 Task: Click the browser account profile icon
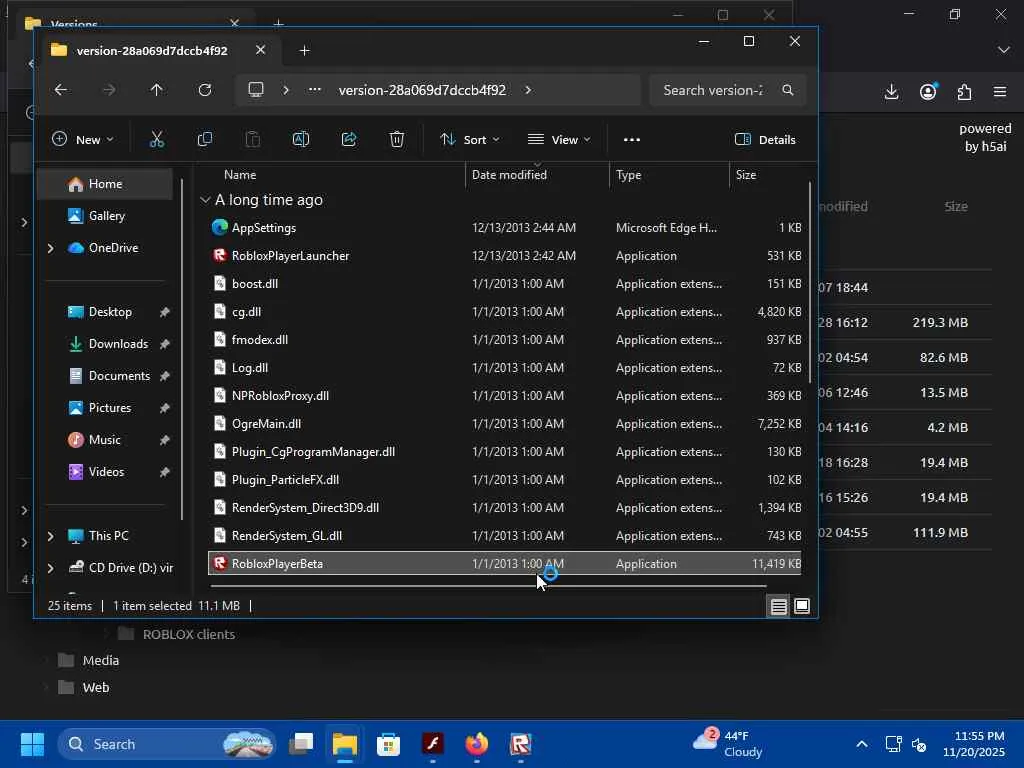(928, 91)
